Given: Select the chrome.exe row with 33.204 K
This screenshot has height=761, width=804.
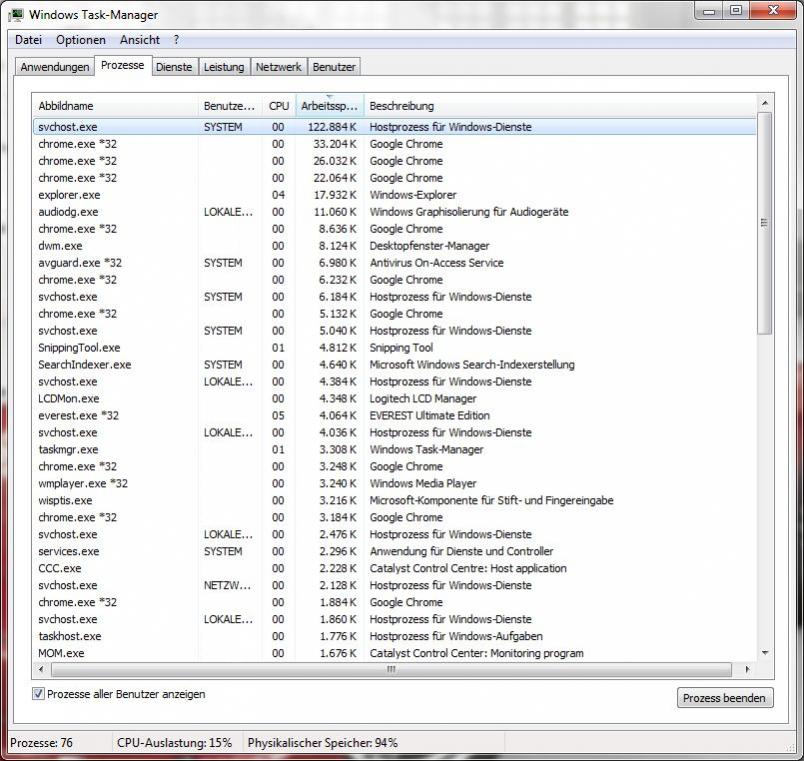Looking at the screenshot, I should [x=394, y=144].
